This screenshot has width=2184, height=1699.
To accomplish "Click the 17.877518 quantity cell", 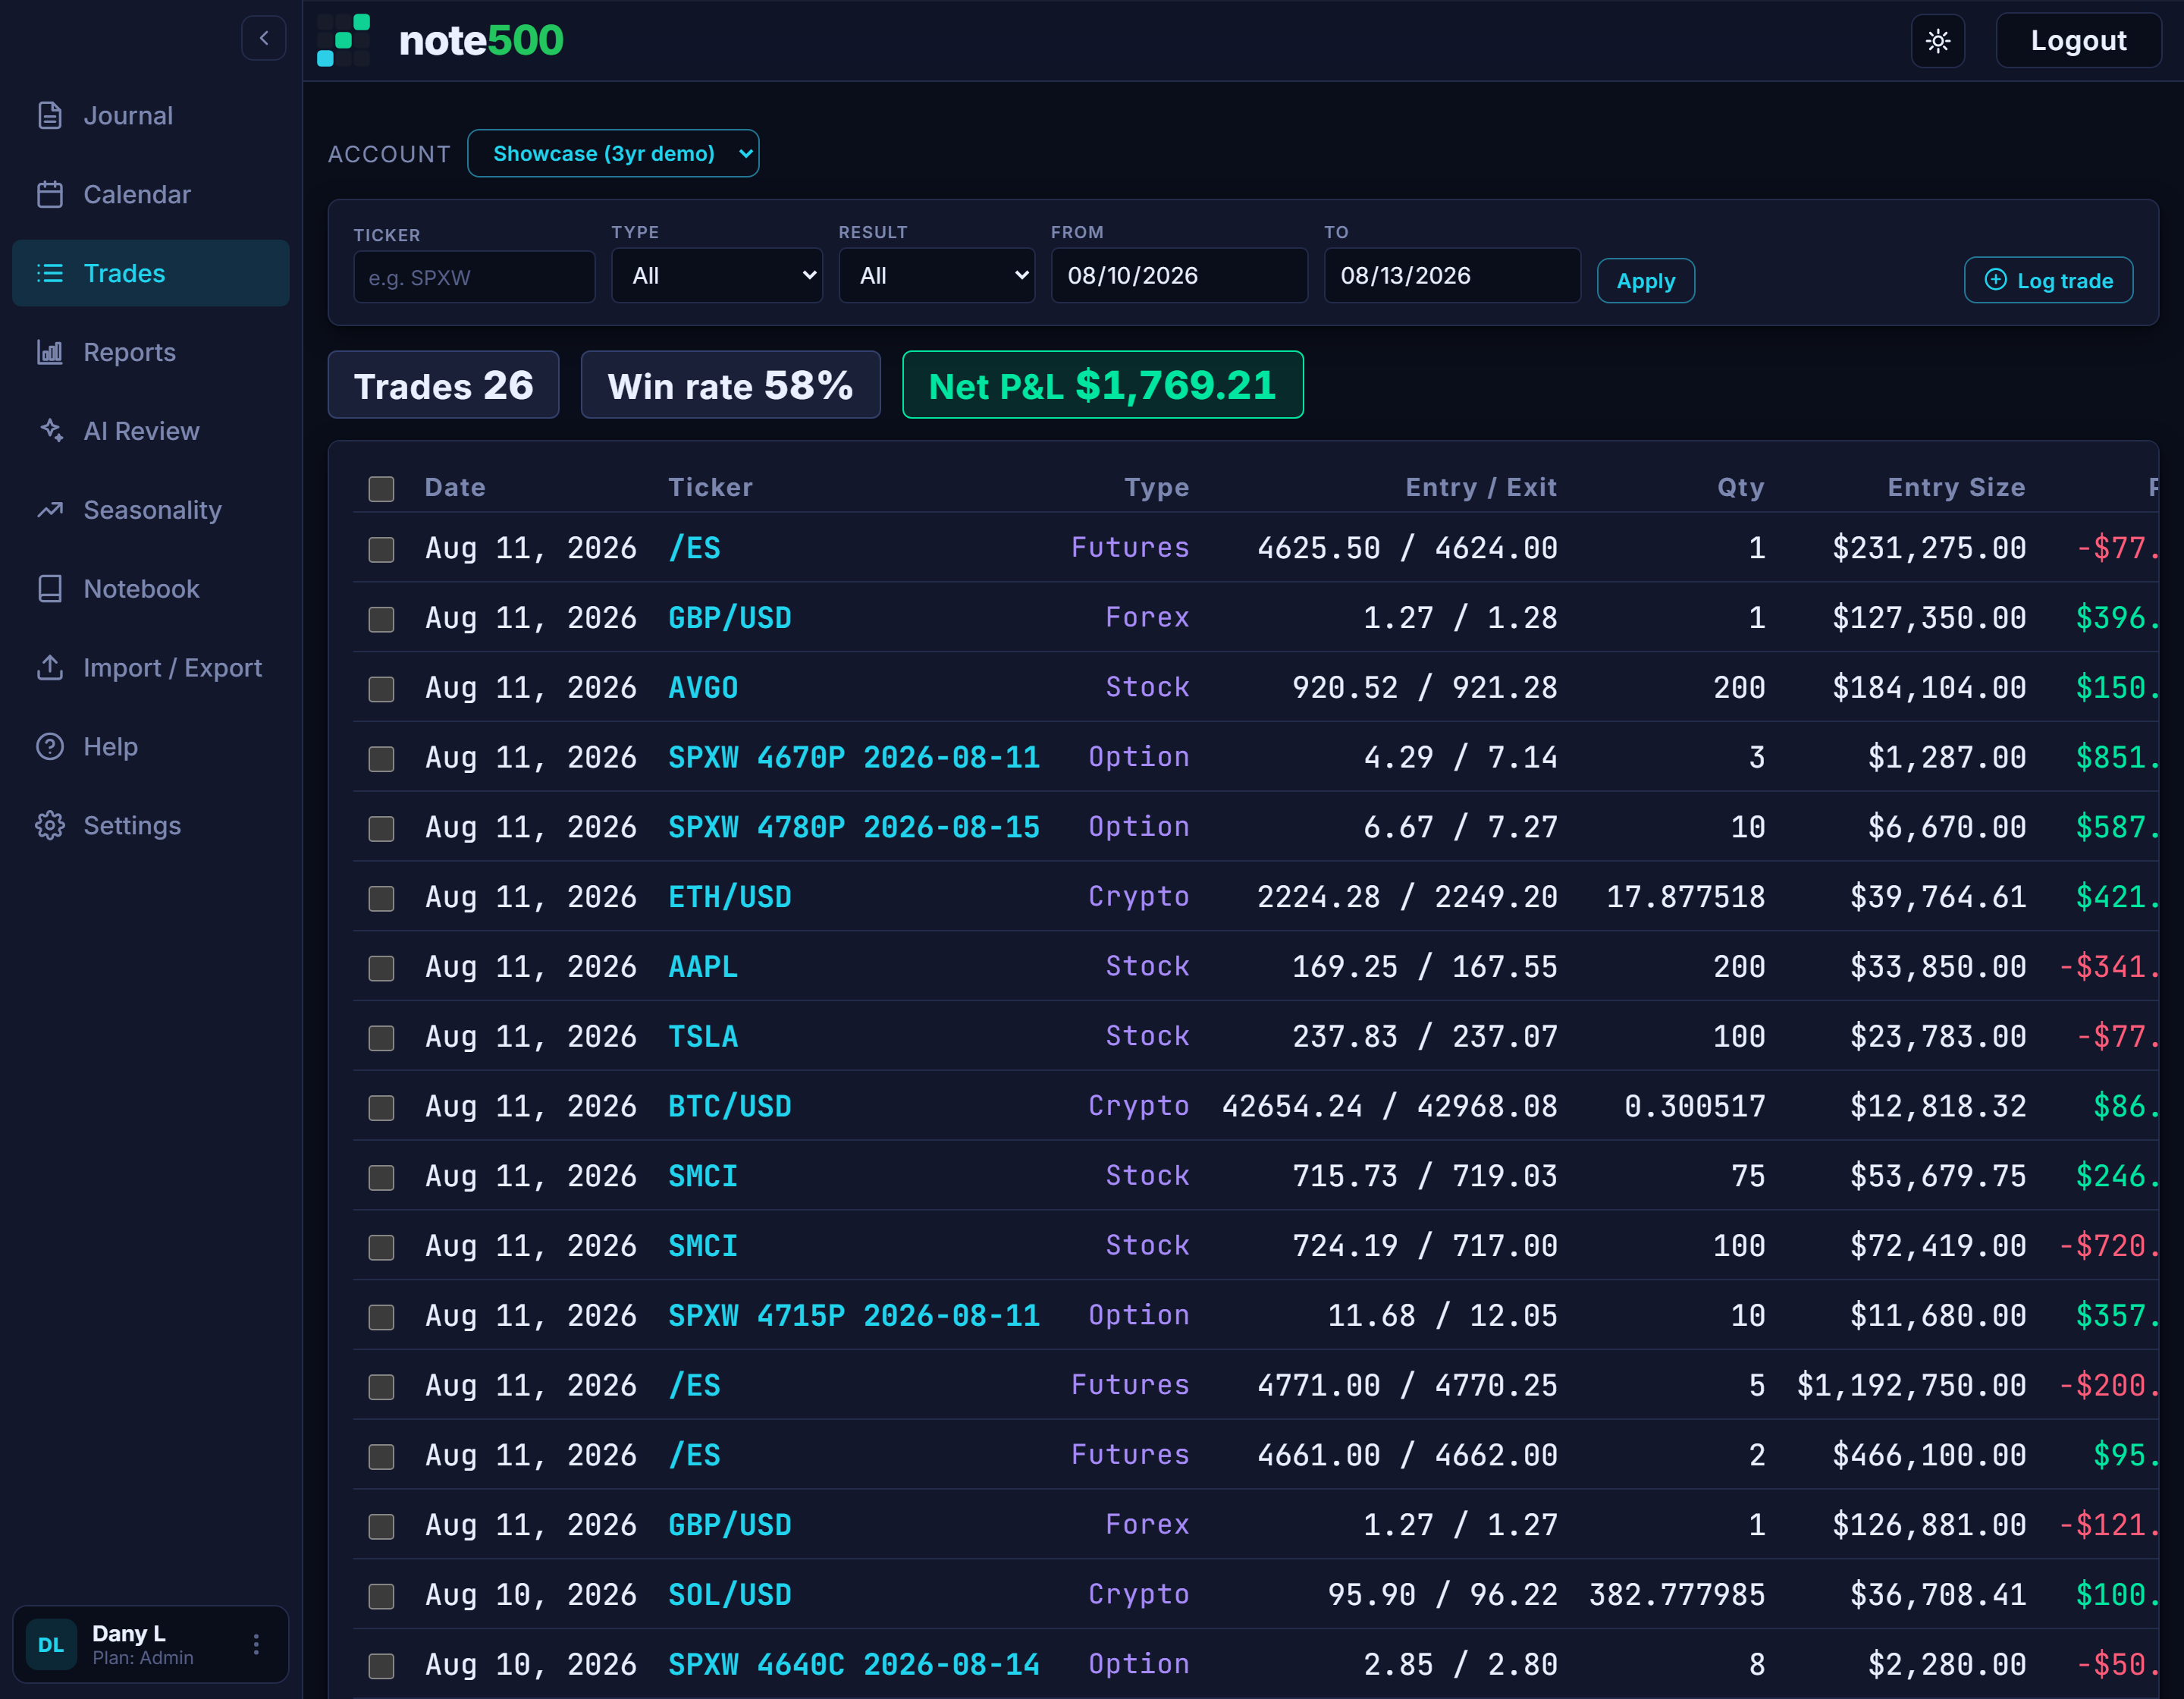I will coord(1685,897).
